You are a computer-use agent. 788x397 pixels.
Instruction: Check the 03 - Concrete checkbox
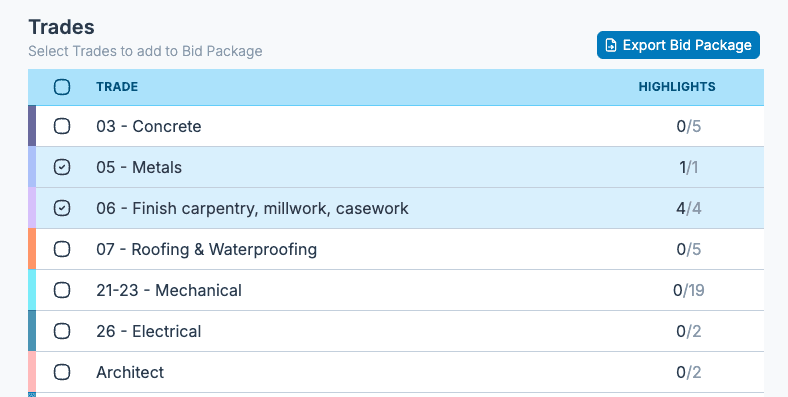(62, 126)
